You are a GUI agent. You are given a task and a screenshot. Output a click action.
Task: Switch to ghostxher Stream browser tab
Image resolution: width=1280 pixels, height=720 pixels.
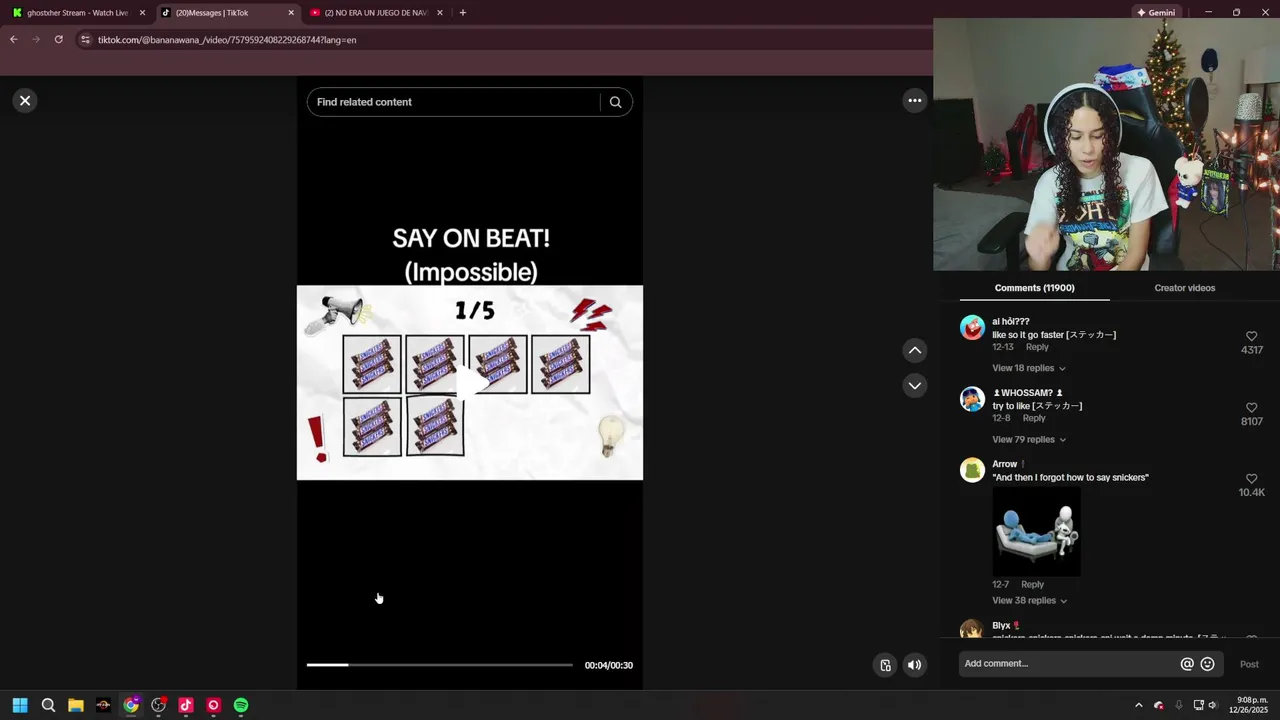77,13
